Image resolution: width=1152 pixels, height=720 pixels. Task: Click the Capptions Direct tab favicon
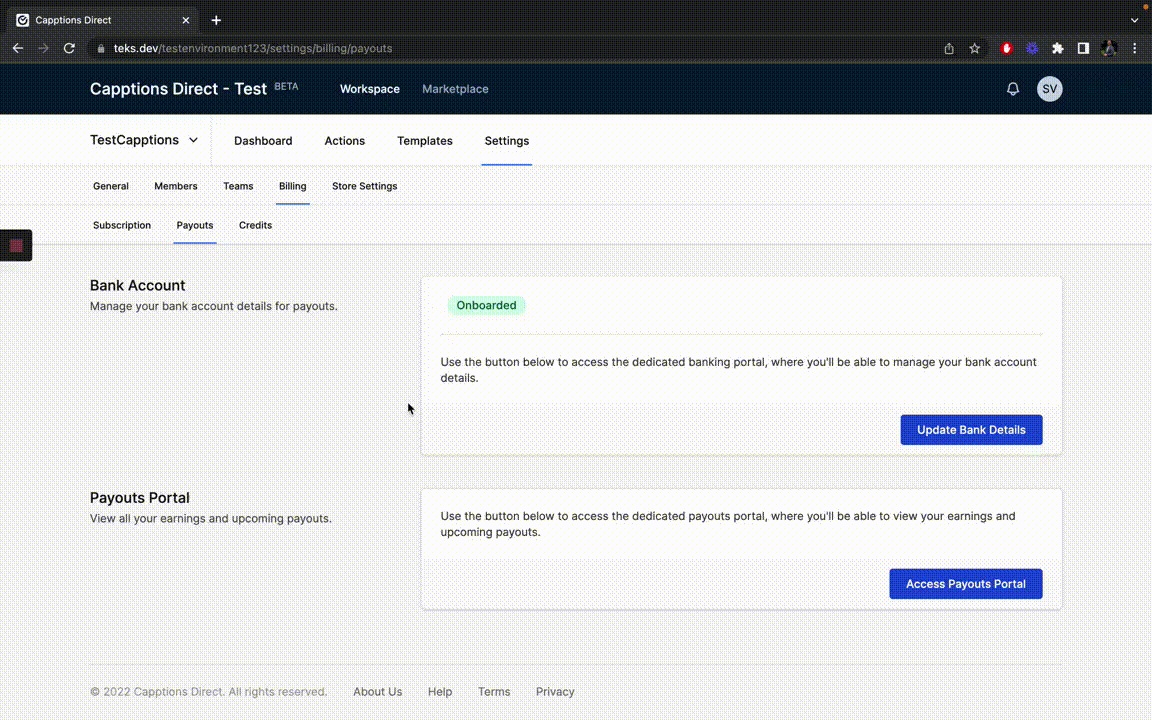[x=23, y=21]
